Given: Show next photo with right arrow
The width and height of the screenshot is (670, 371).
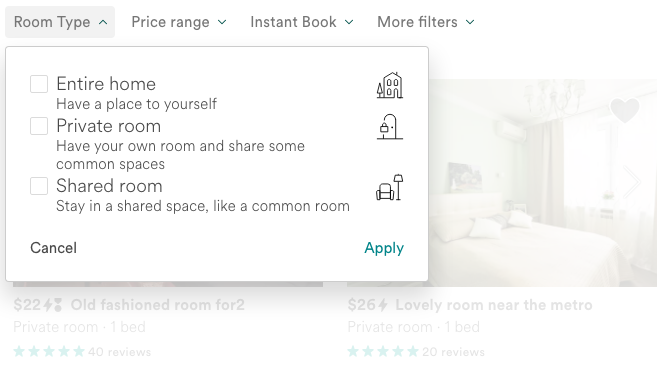Looking at the screenshot, I should click(632, 182).
